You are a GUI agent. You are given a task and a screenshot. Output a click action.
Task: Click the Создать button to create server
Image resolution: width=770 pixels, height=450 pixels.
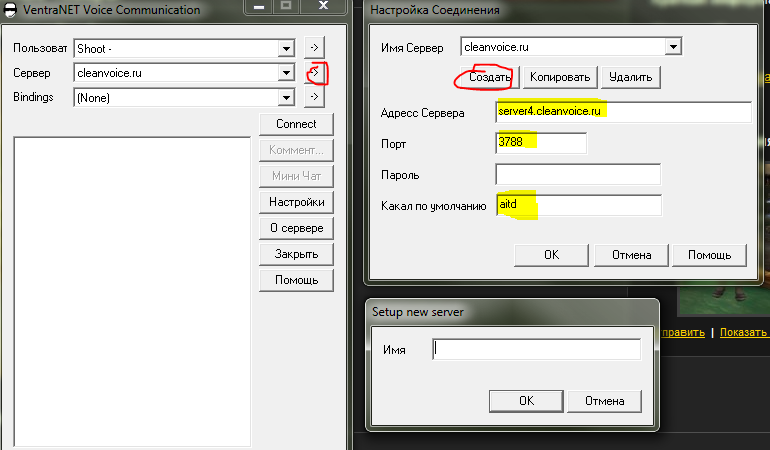pos(489,77)
